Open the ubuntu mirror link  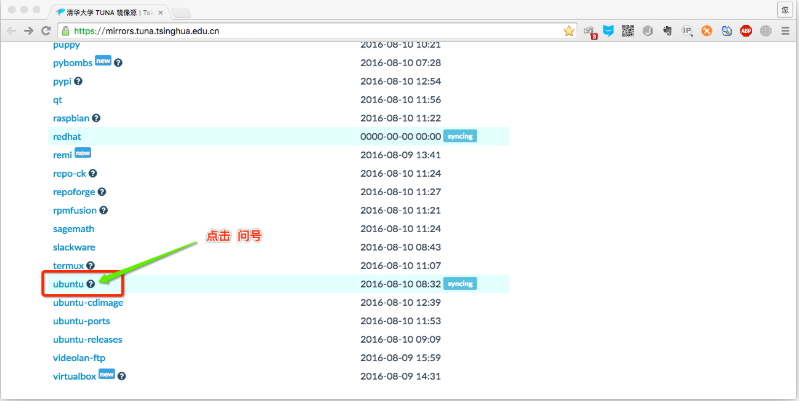[68, 284]
